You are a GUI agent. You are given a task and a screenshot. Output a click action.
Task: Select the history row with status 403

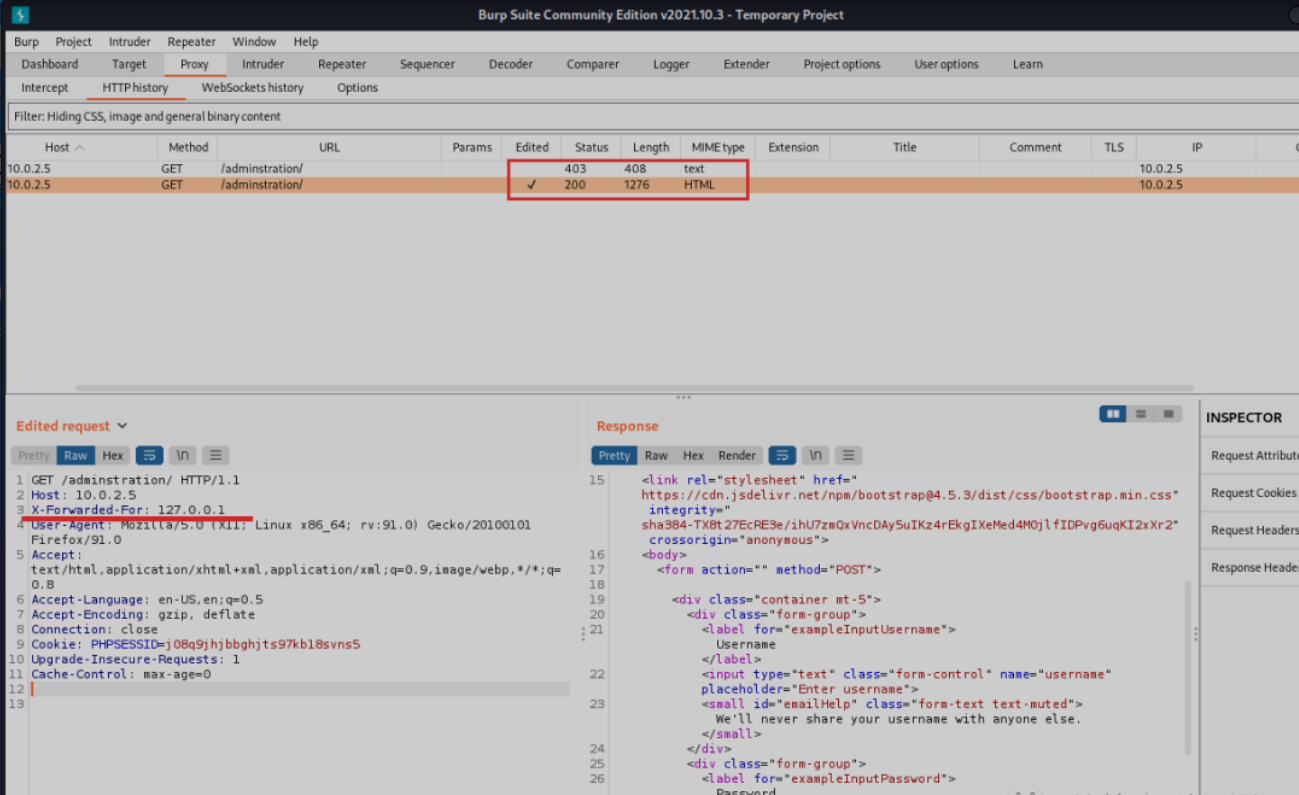point(652,169)
